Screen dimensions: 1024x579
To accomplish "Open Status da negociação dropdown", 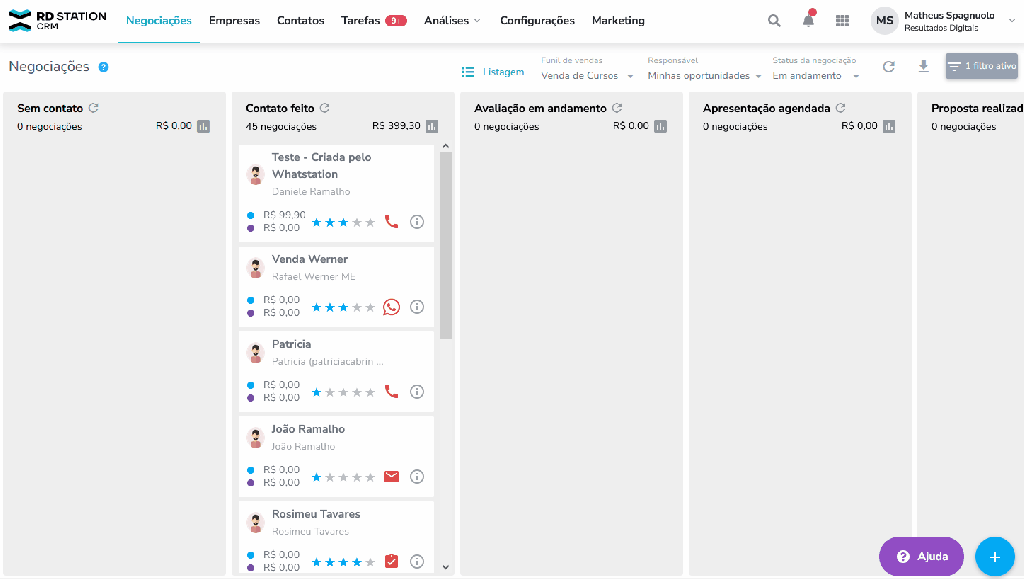I will coord(814,76).
